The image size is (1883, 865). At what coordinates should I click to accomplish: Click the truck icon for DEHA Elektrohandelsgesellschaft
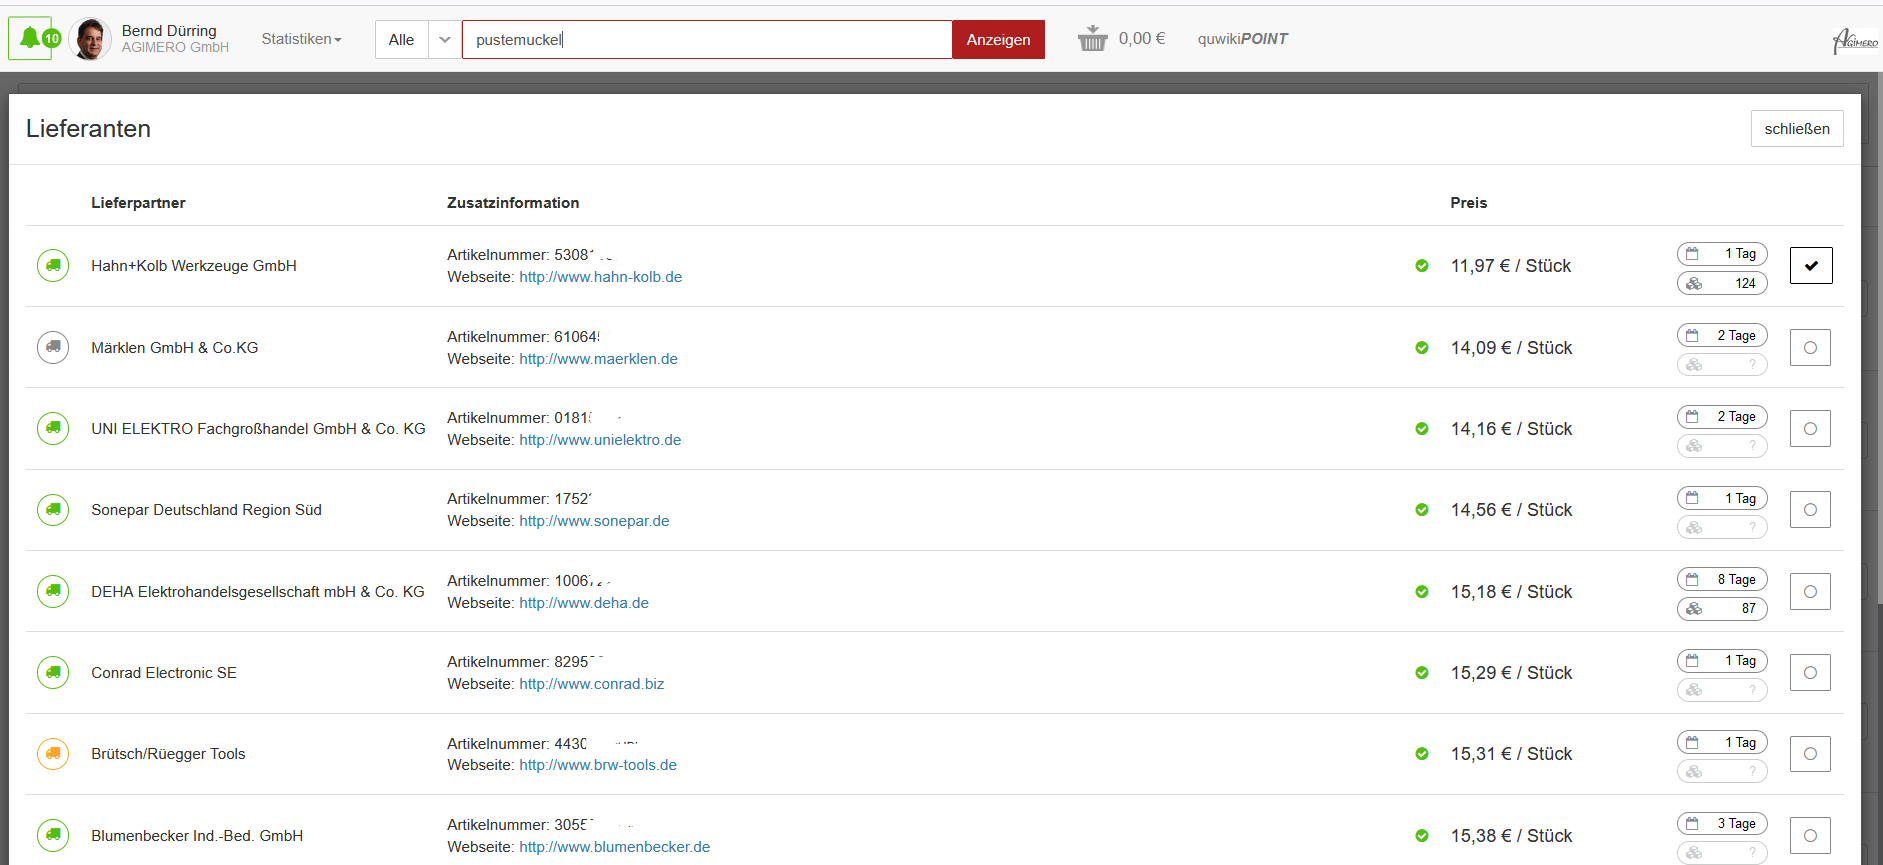[53, 591]
